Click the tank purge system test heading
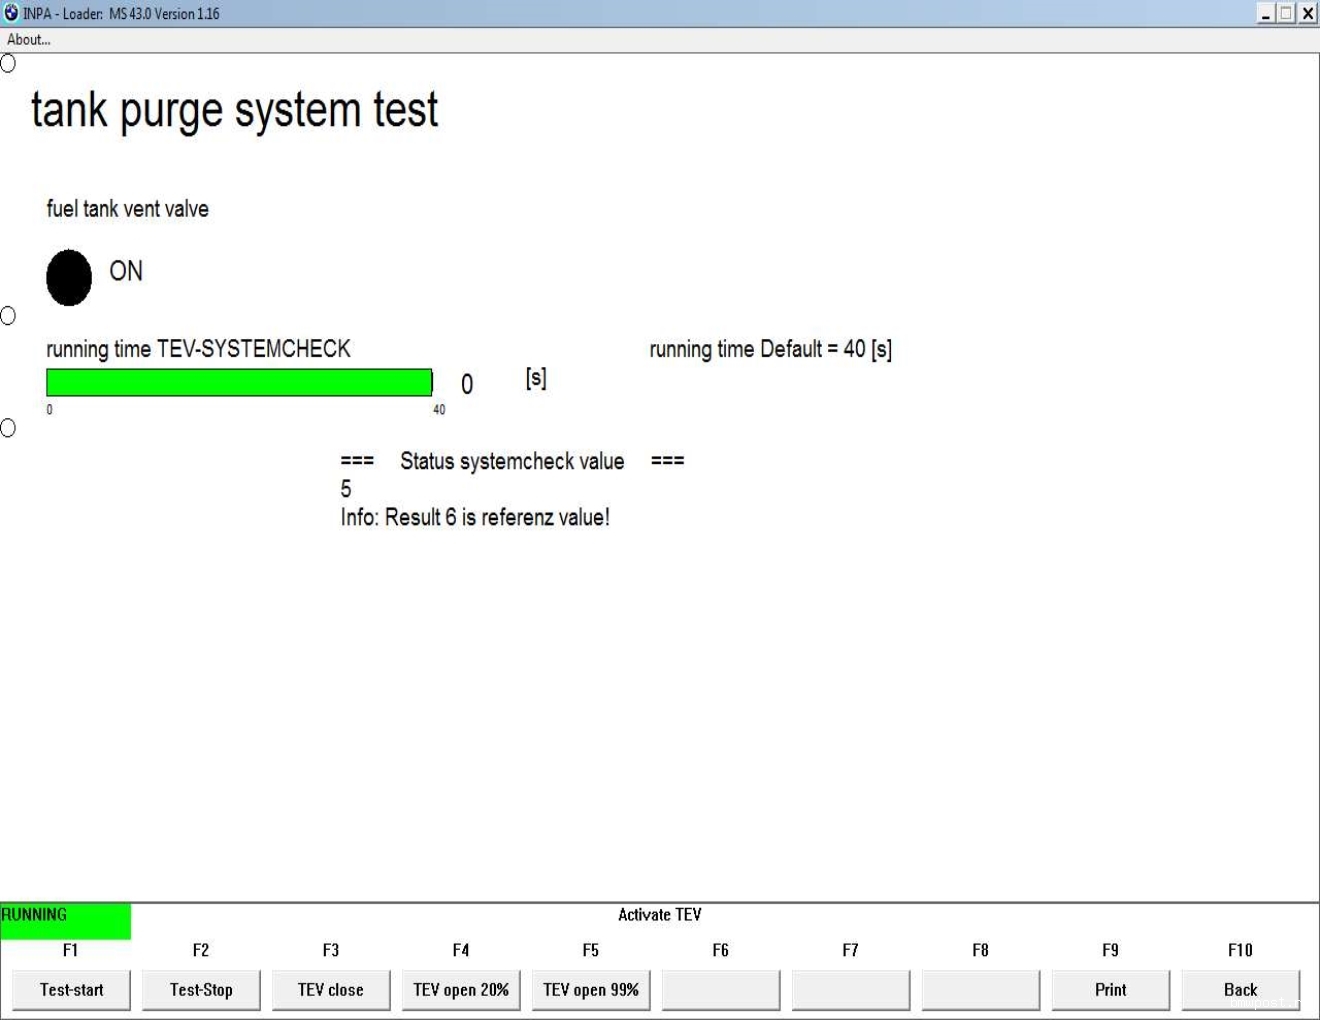The image size is (1320, 1020). click(235, 110)
